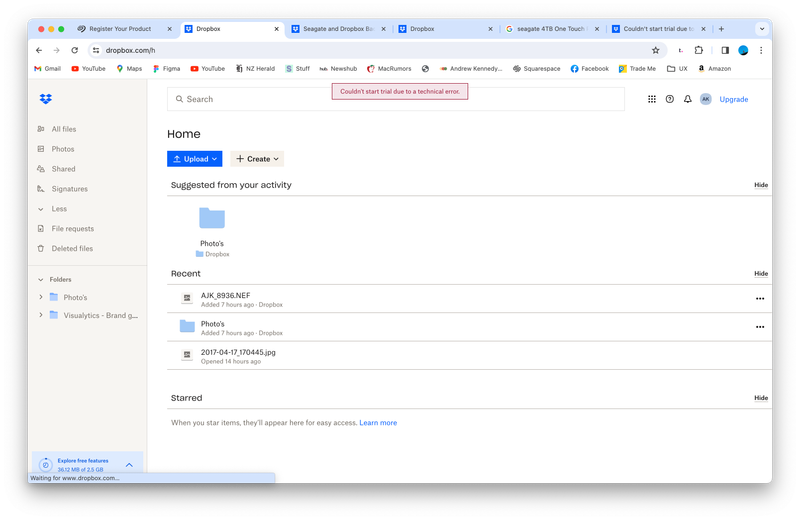Open site information icon in address bar
The width and height of the screenshot is (800, 520).
(96, 50)
